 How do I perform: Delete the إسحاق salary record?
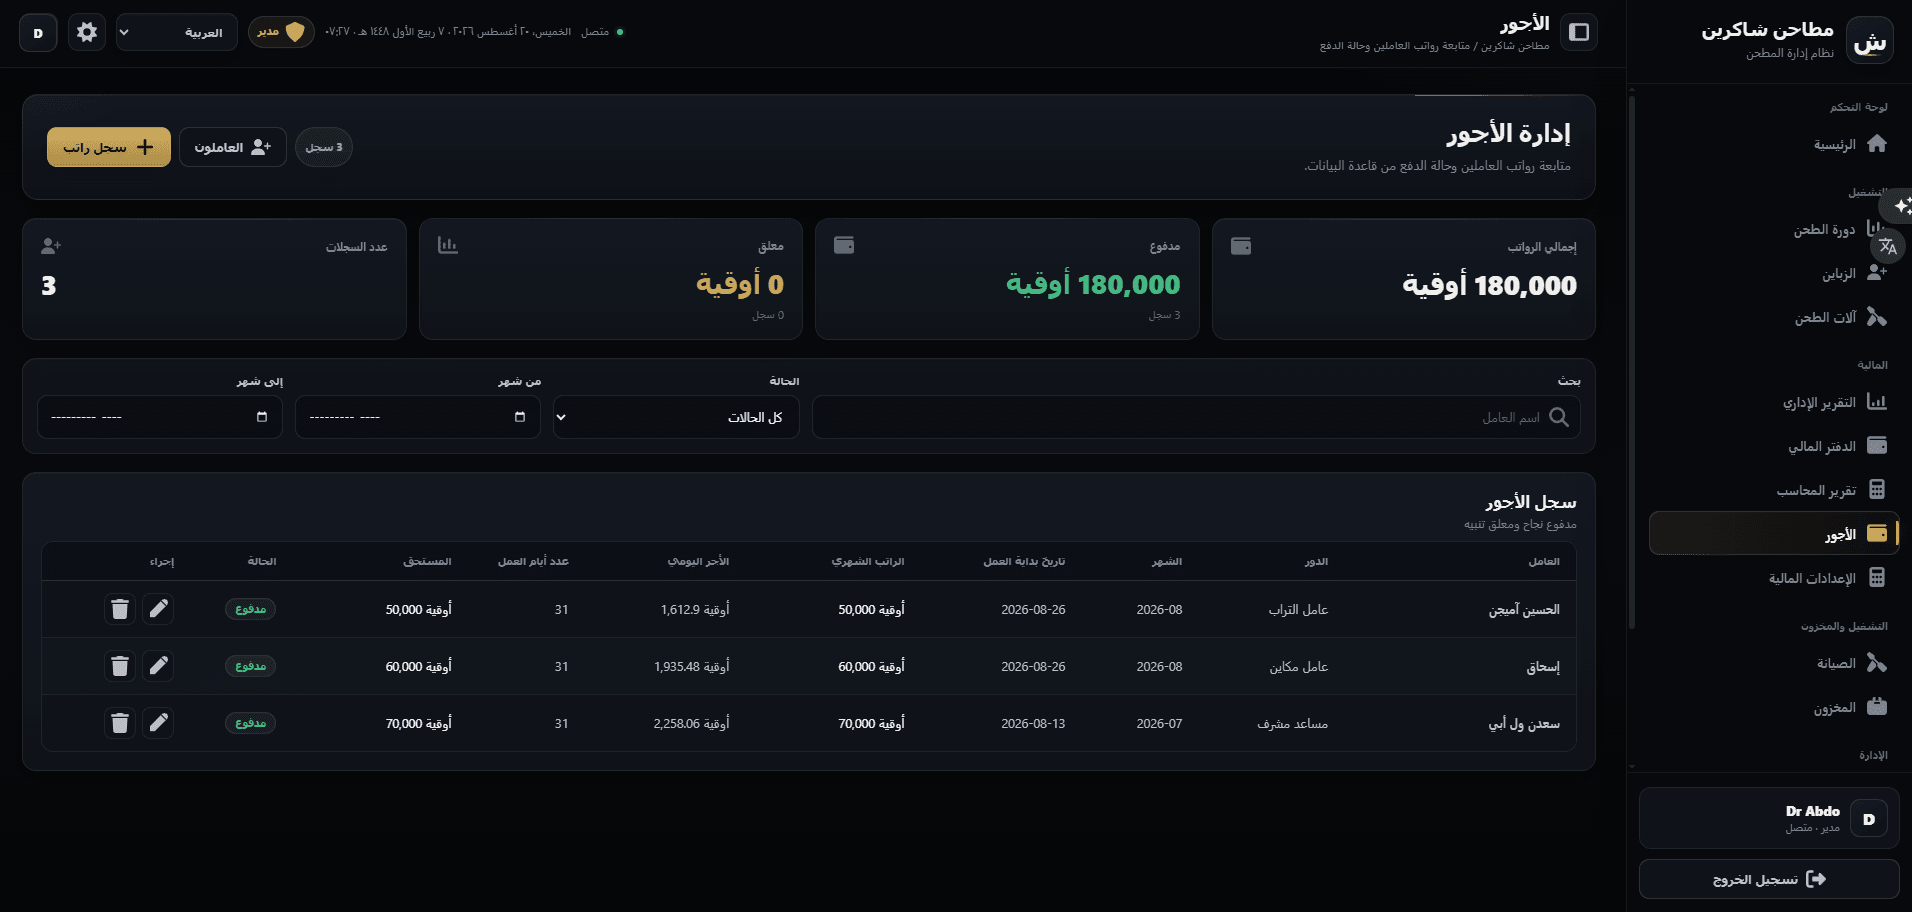(x=120, y=666)
